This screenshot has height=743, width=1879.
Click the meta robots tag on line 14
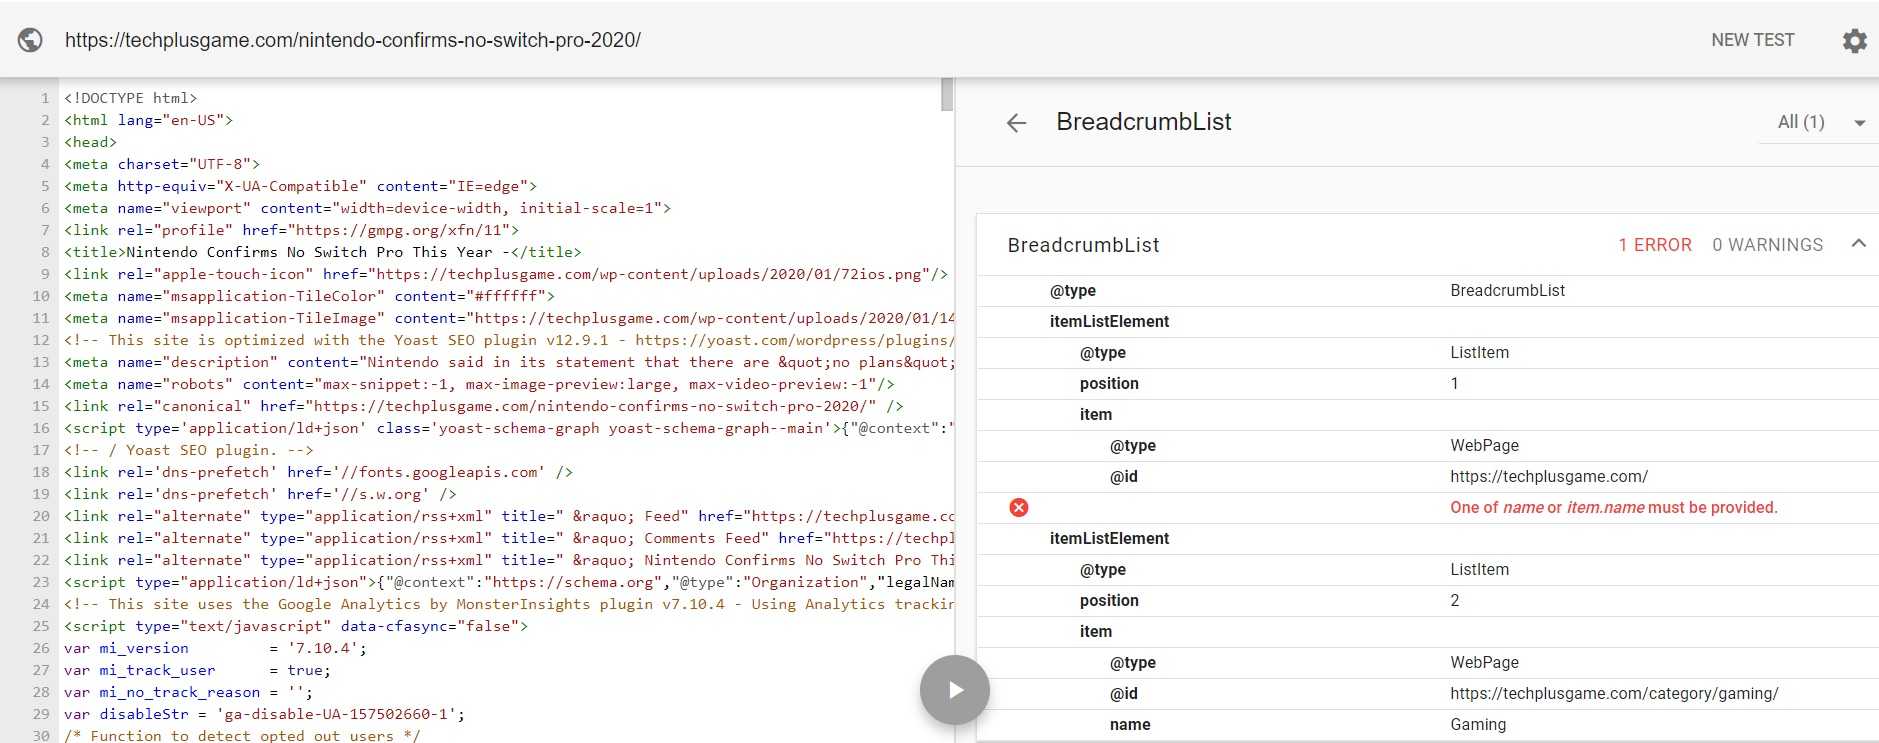479,384
